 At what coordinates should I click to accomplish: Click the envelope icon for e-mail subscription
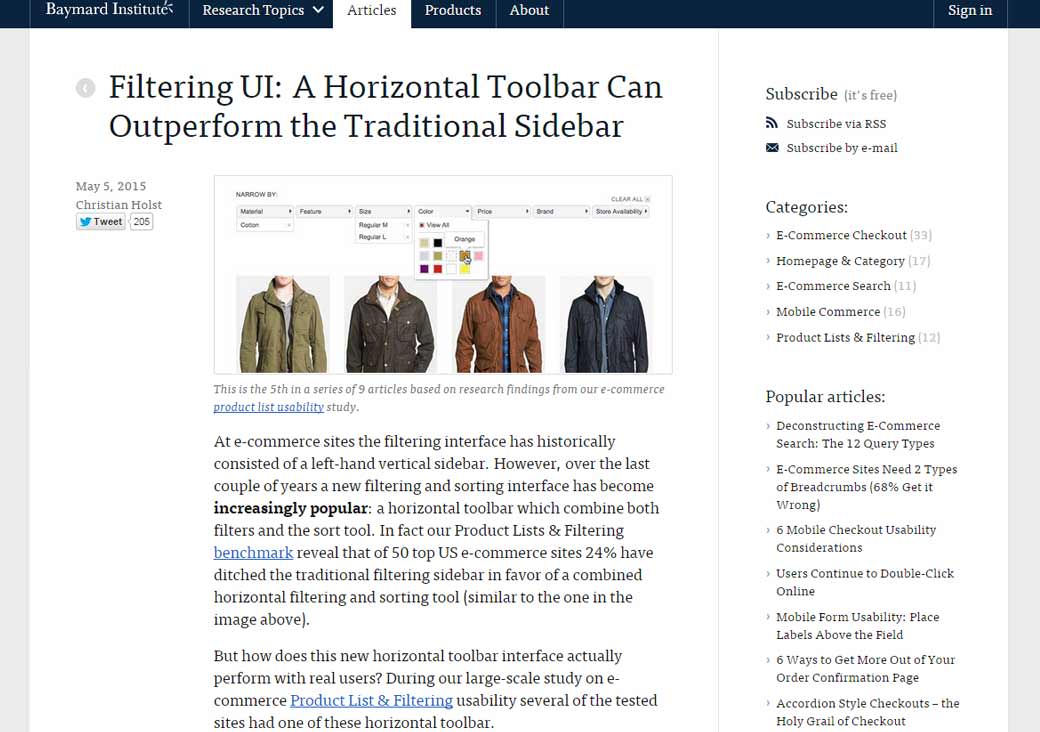771,147
